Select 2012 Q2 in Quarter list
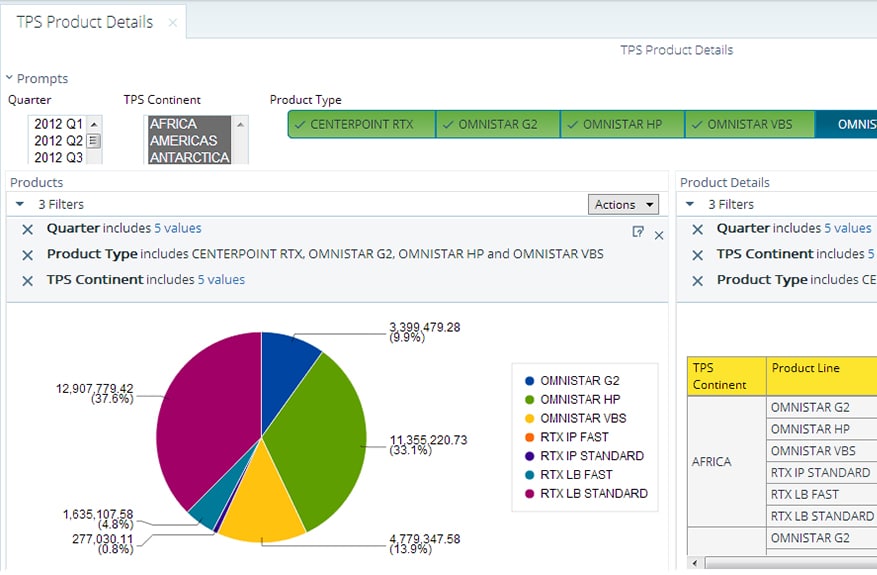The width and height of the screenshot is (877, 575). [x=58, y=140]
